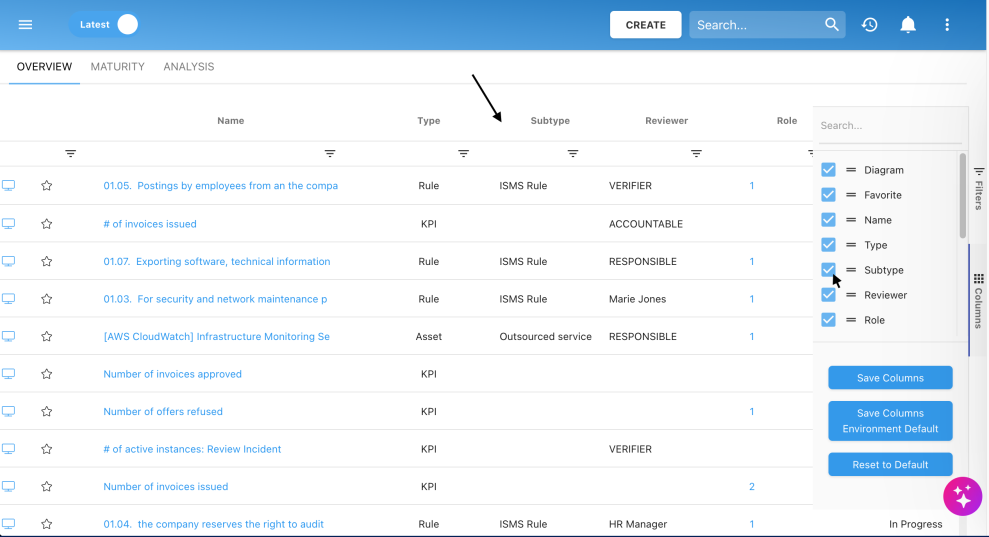Open 'Number of invoices approved' link
This screenshot has height=537, width=989.
coord(172,374)
